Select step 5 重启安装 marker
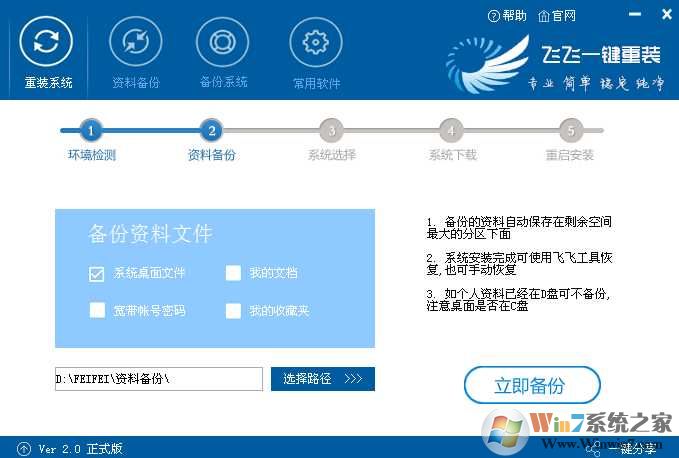Screen dimensions: 679x458 tap(571, 130)
